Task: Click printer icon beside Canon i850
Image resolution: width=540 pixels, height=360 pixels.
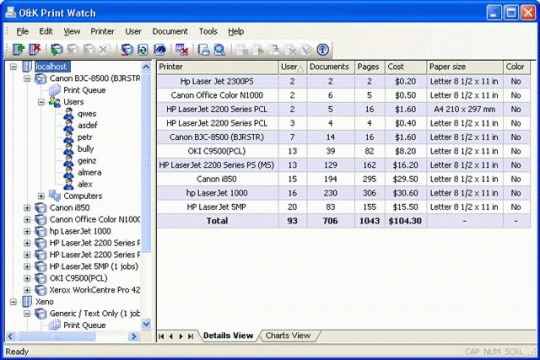Action: (x=41, y=208)
